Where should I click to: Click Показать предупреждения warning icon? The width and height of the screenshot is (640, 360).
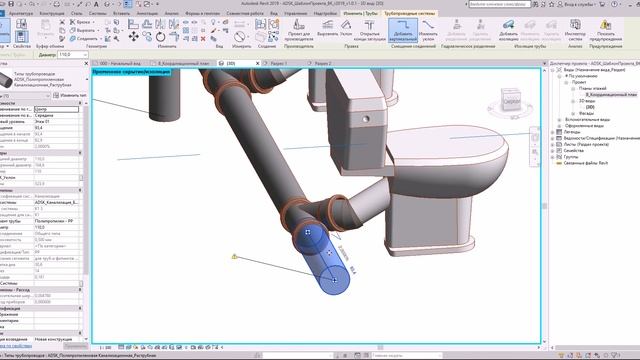606,30
